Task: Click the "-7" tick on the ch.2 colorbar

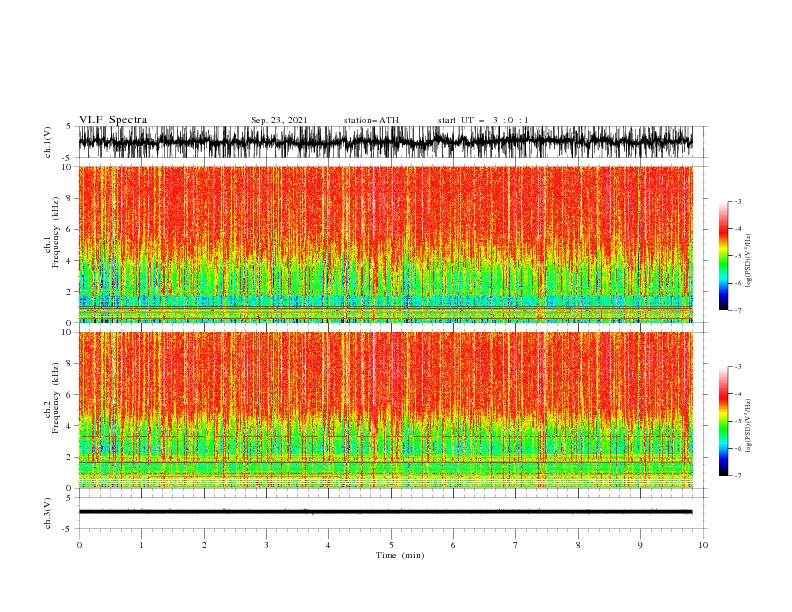Action: (x=738, y=475)
